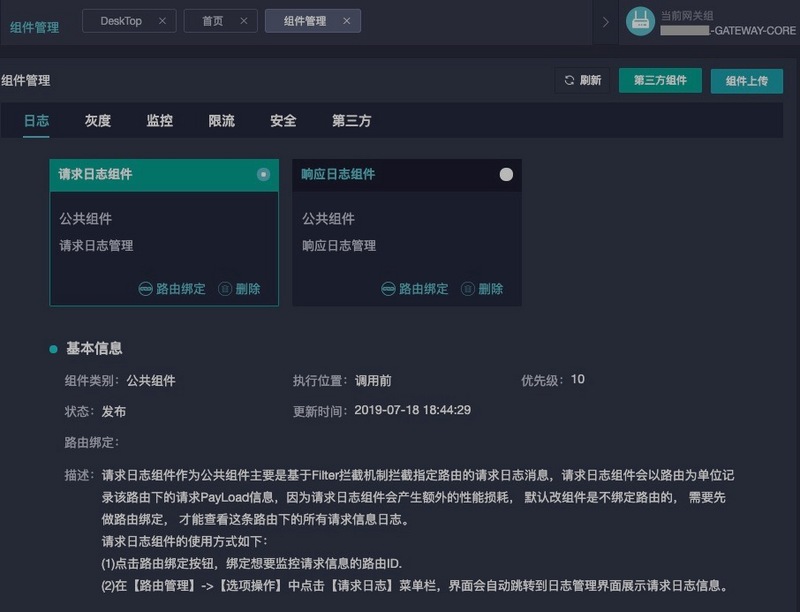This screenshot has height=612, width=800.
Task: Click the delete trash icon on 响应日志组件 card
Action: (468, 288)
